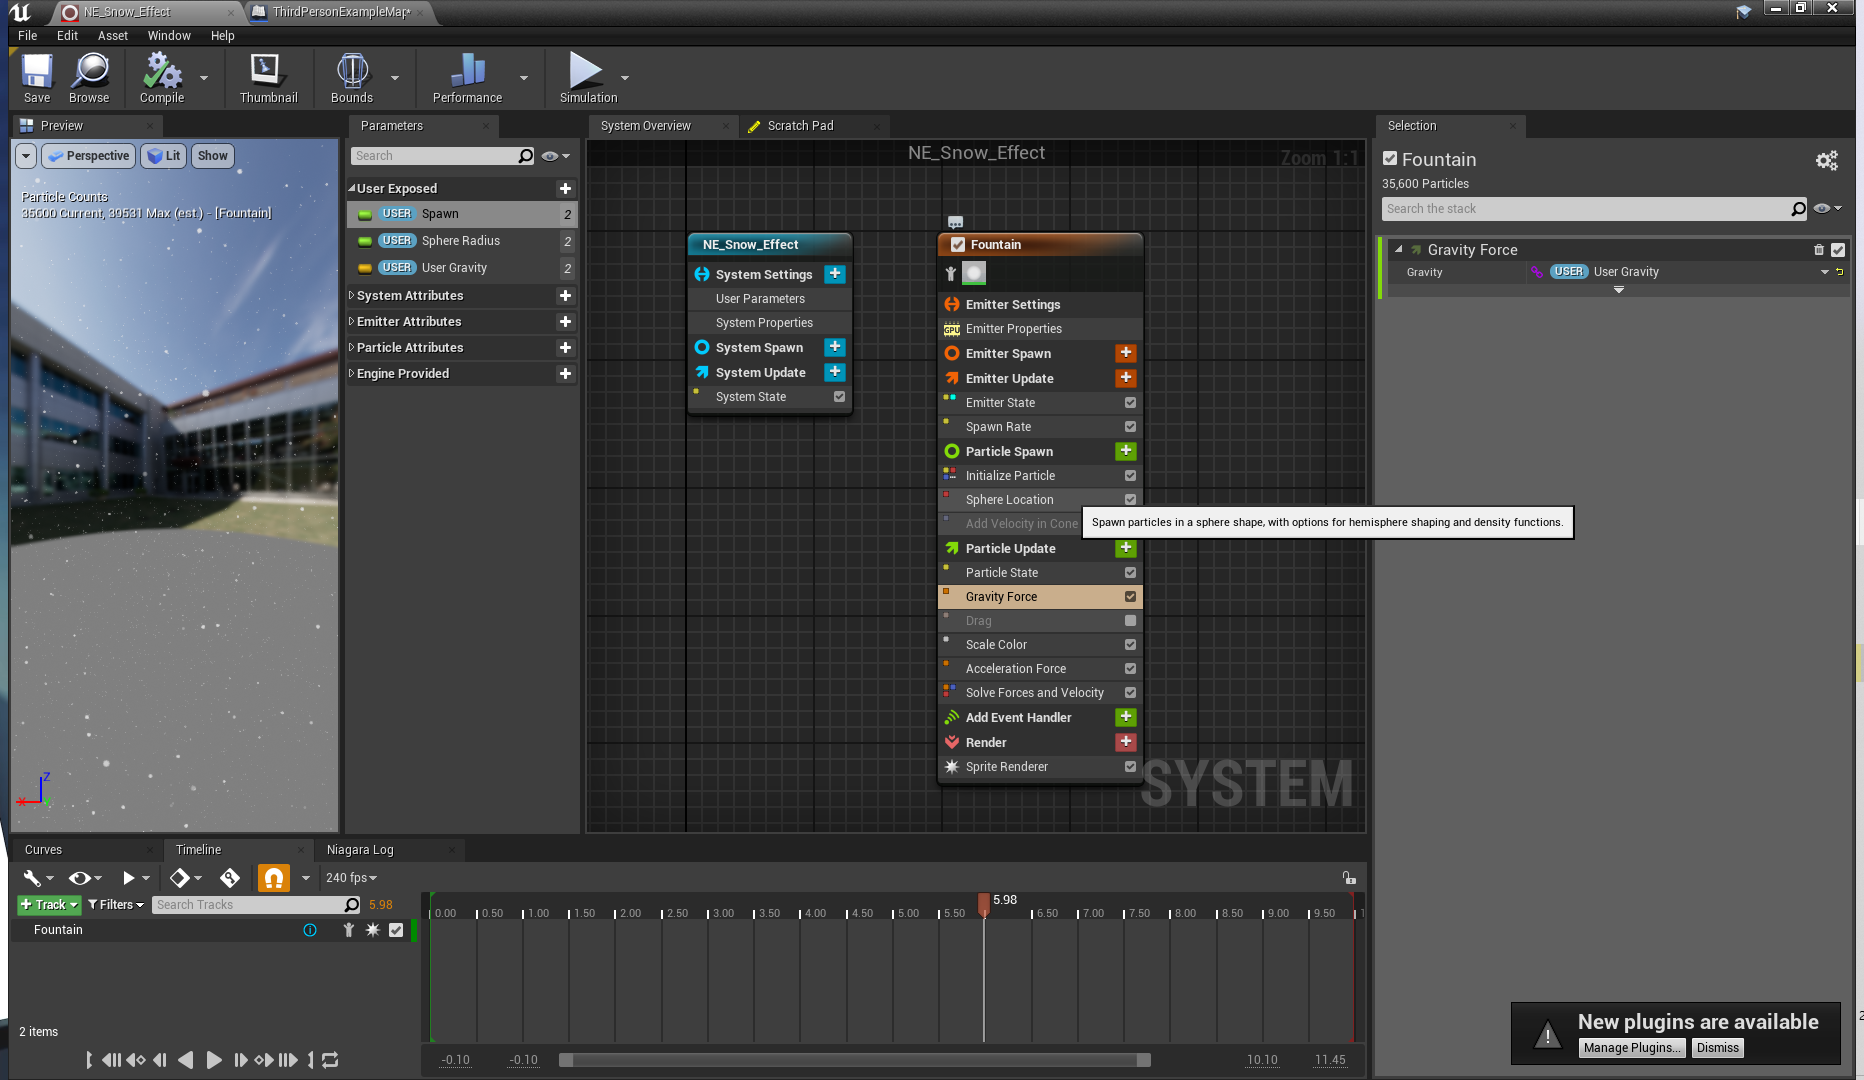Image resolution: width=1864 pixels, height=1080 pixels.
Task: Play the timeline forward
Action: [214, 1060]
